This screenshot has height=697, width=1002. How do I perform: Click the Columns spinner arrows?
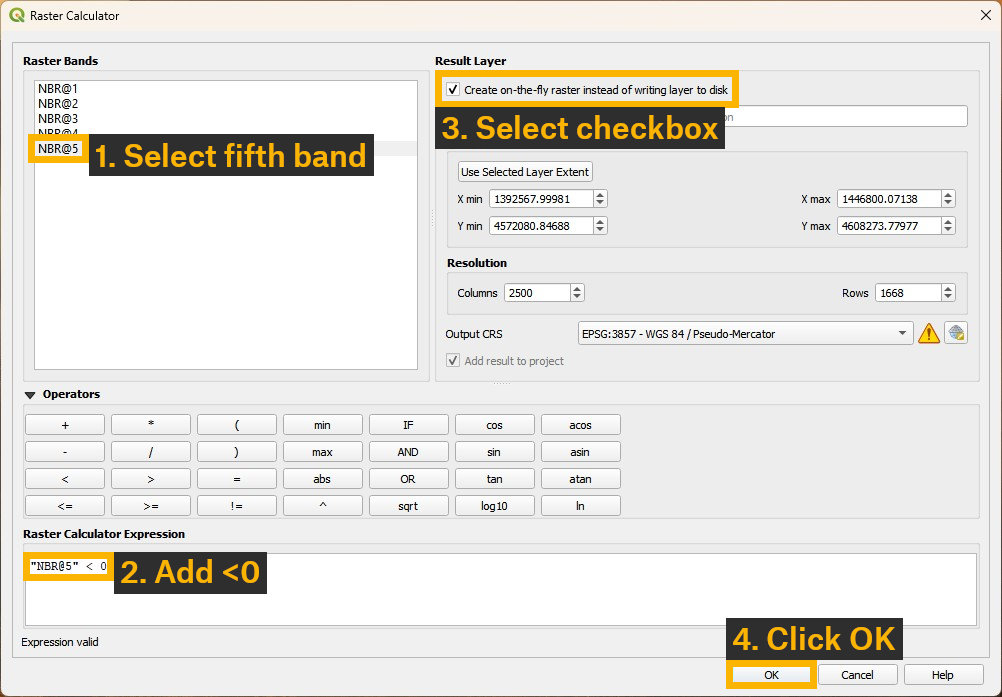[x=577, y=293]
